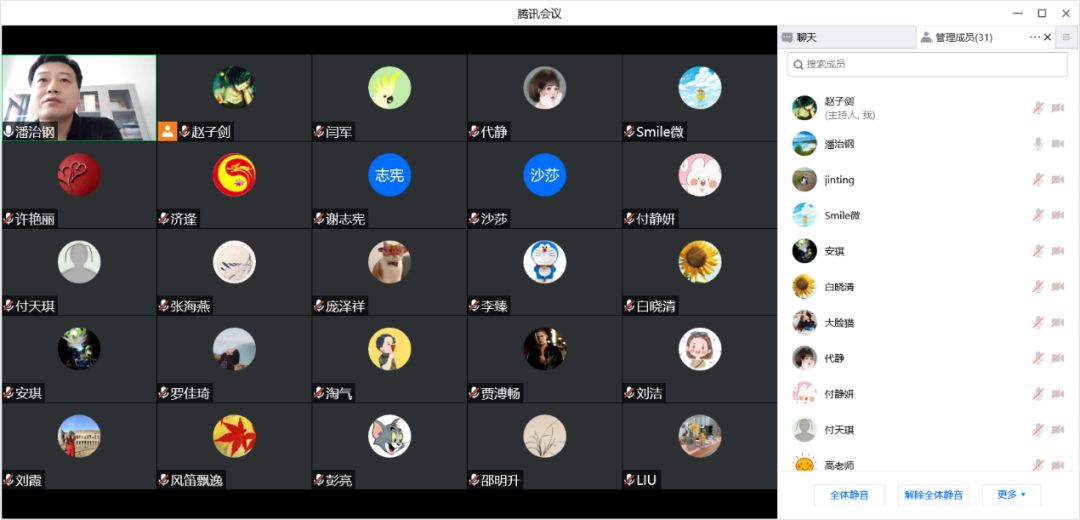The height and width of the screenshot is (520, 1080).
Task: Select 潘治钢's live video thumbnail
Action: 79,98
